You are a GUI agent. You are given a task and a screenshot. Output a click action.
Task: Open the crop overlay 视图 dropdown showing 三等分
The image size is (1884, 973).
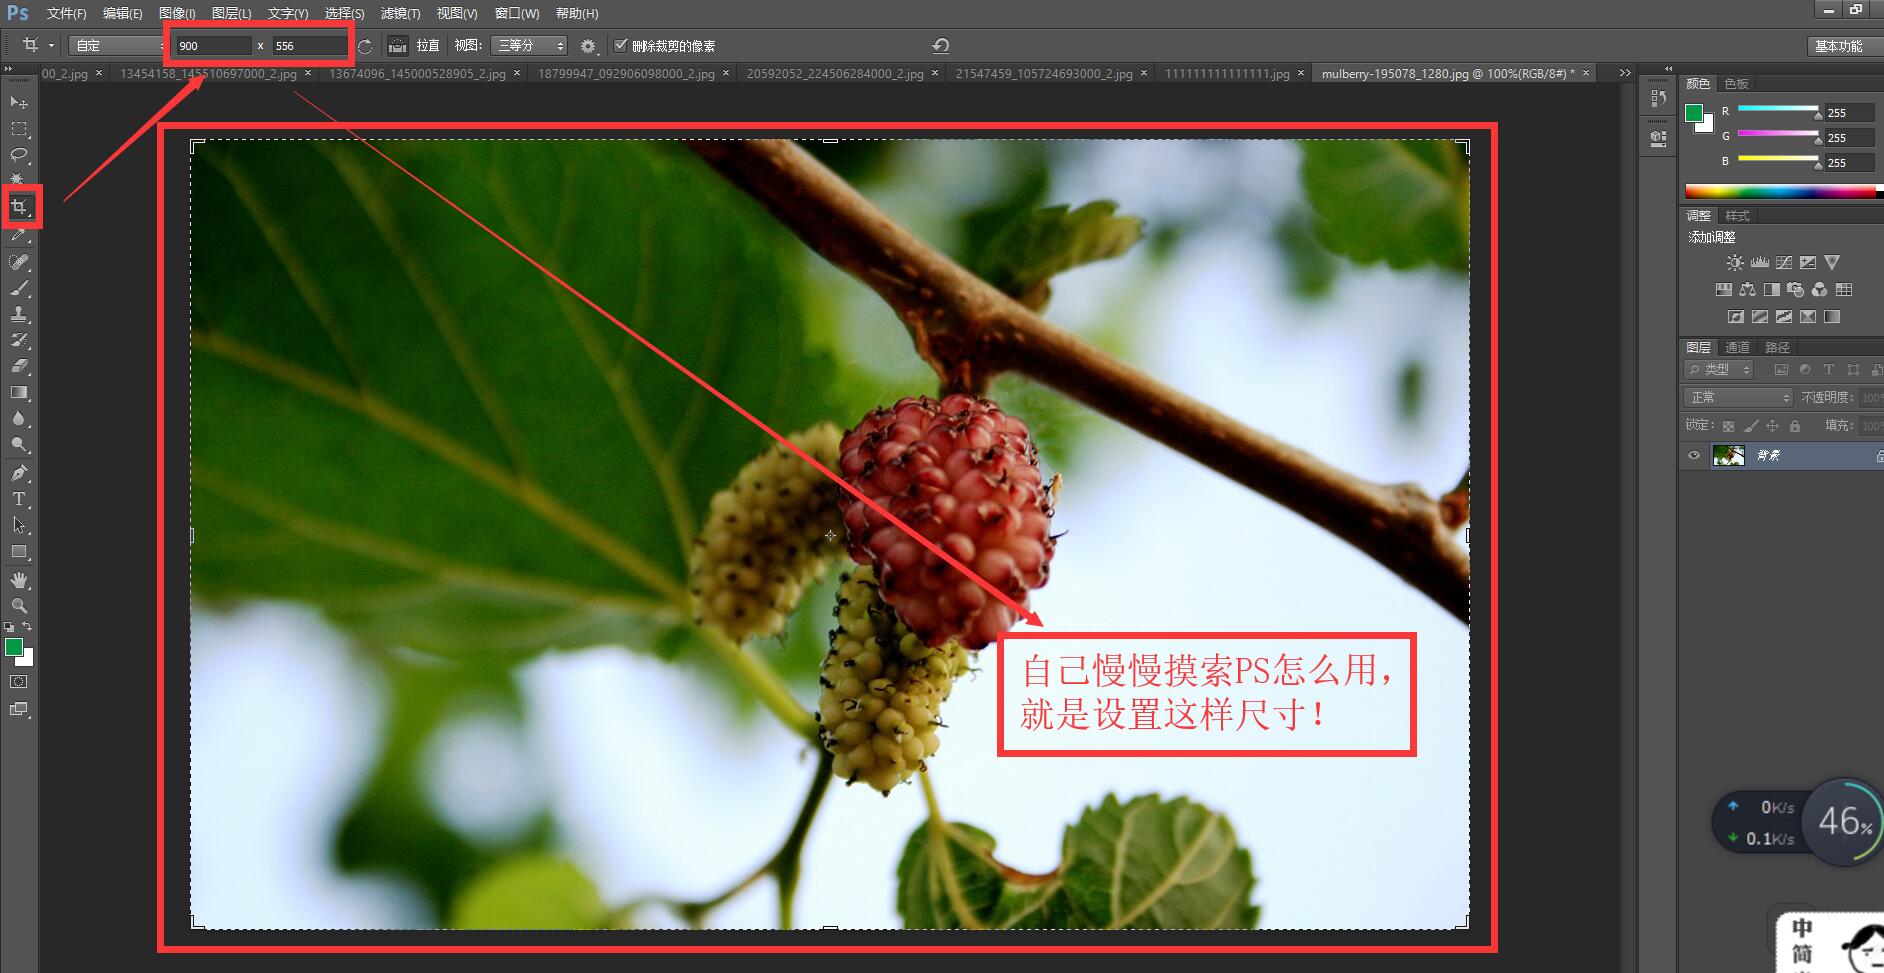[529, 45]
